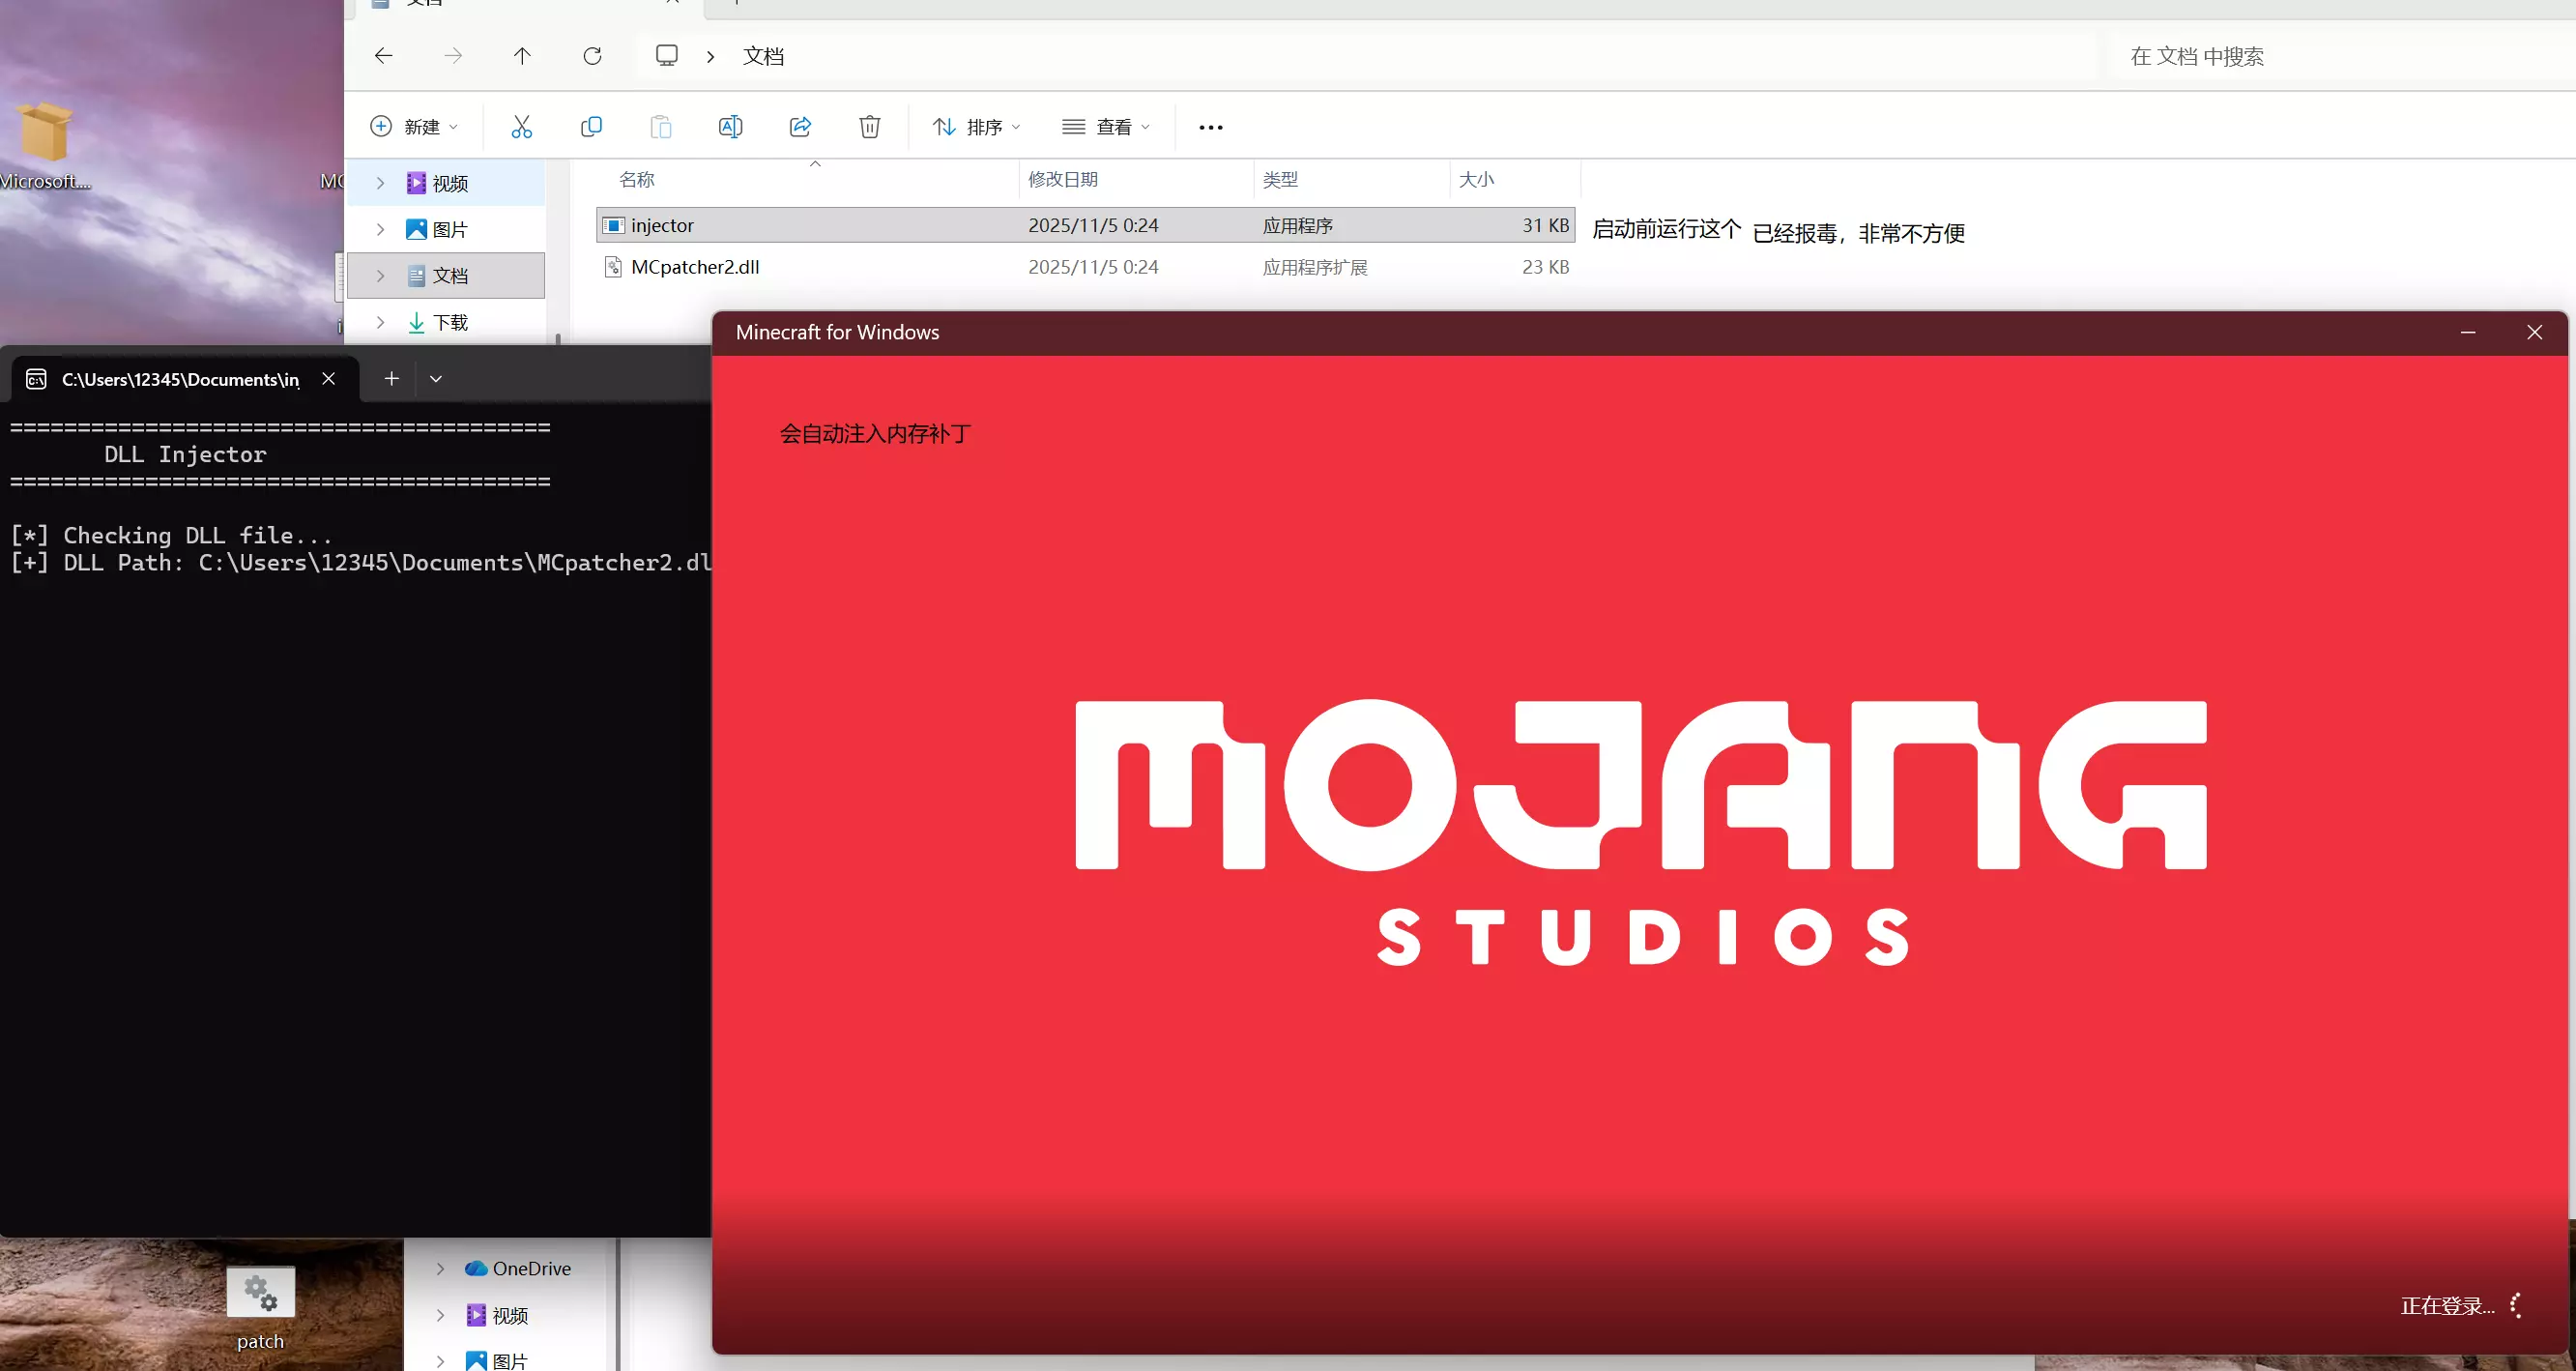
Task: Go back in File Explorer
Action: 384,56
